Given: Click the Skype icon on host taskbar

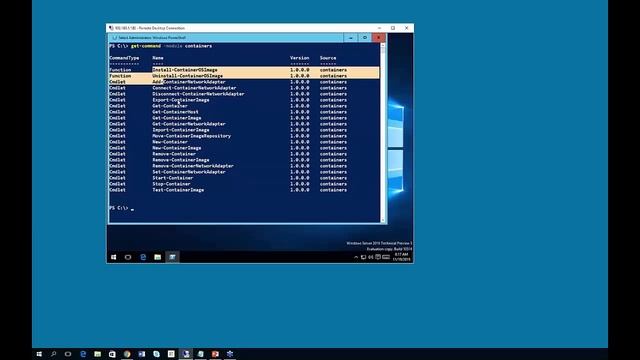Looking at the screenshot, I should pos(156,354).
